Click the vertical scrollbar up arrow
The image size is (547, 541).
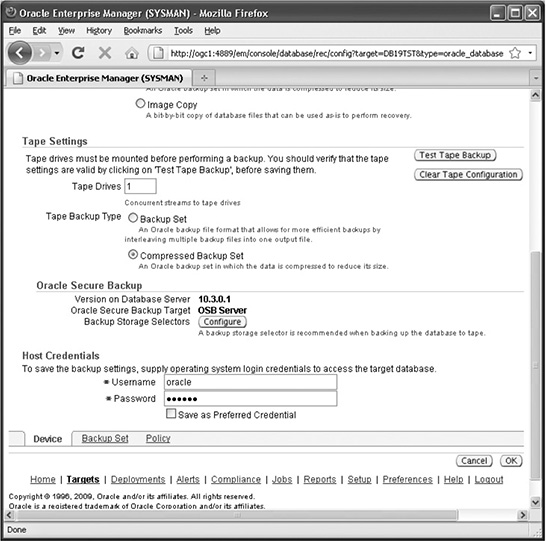(535, 95)
